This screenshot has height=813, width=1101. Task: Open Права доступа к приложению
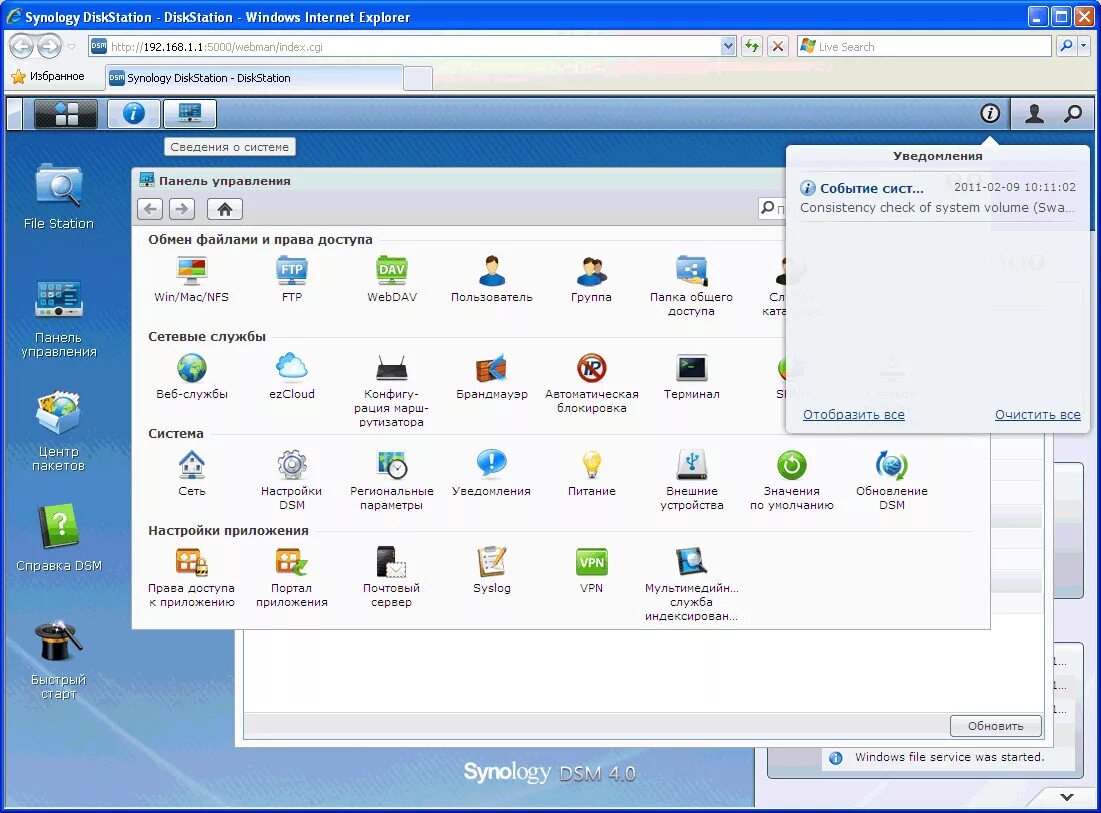pyautogui.click(x=192, y=576)
